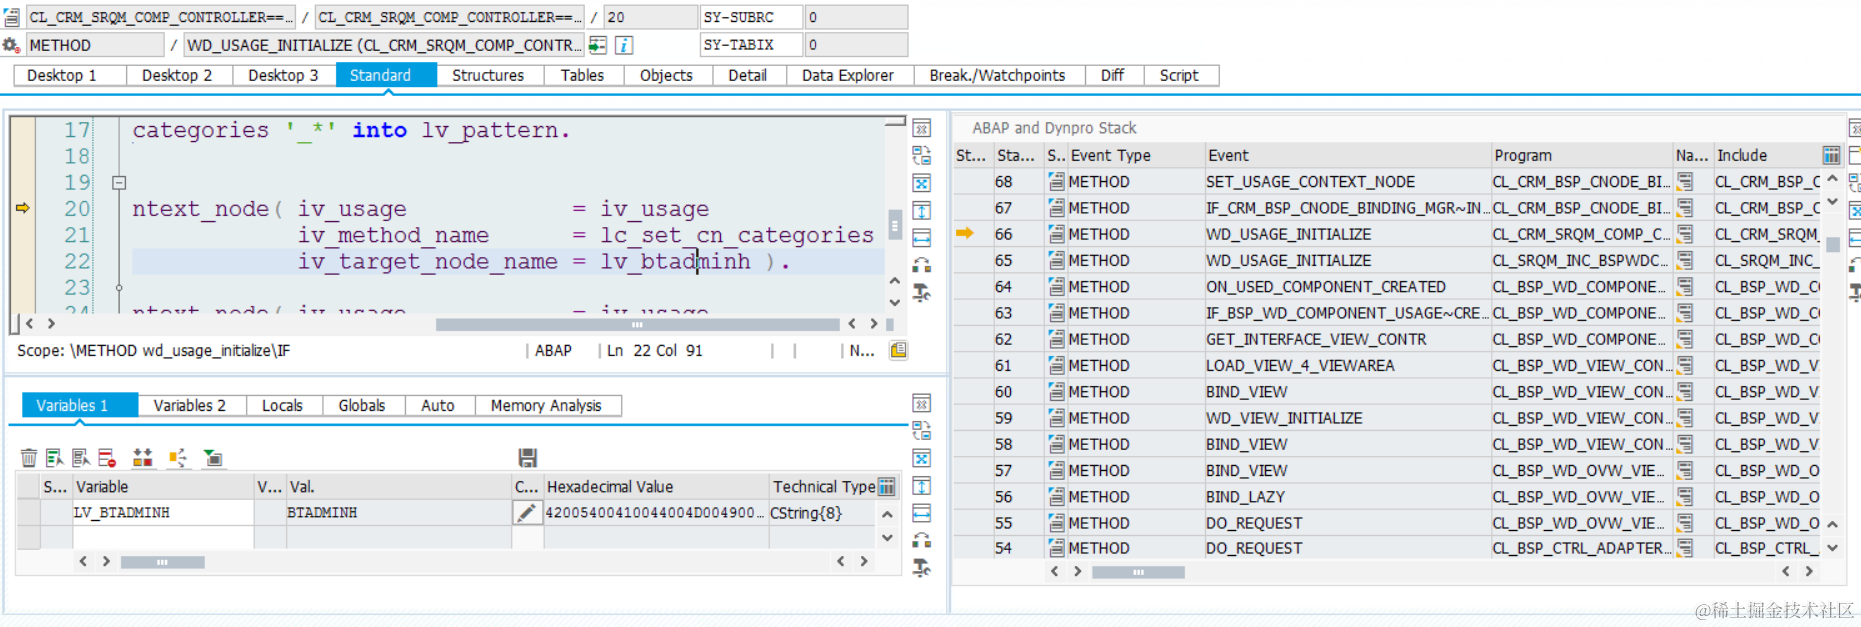Collapse code block at line 19
Image resolution: width=1861 pixels, height=627 pixels.
point(119,183)
